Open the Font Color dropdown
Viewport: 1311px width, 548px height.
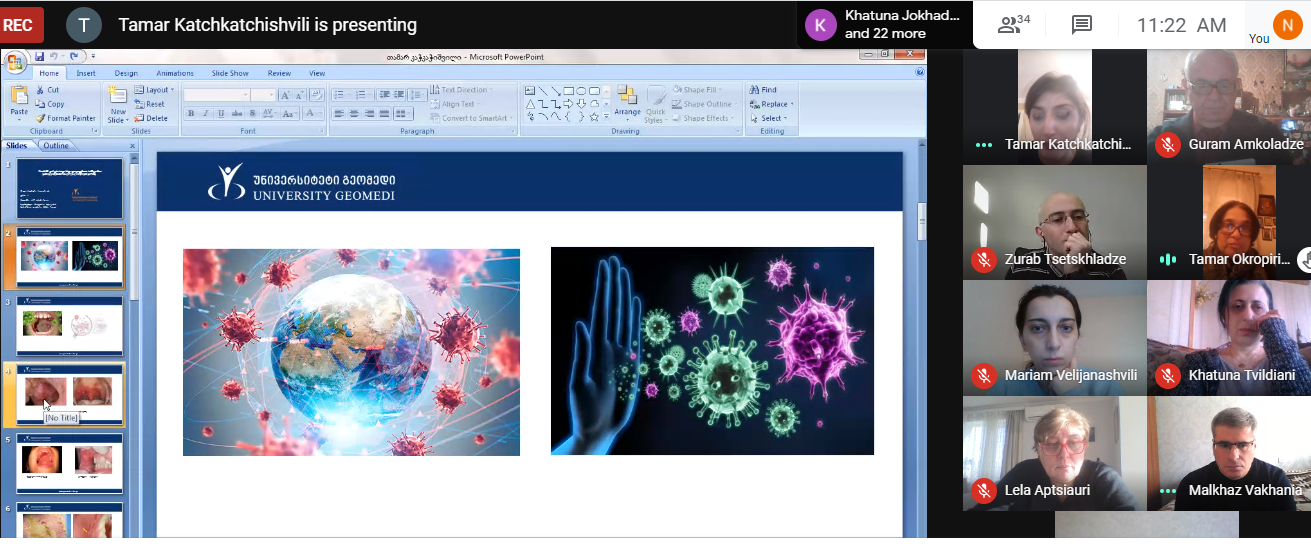312,113
